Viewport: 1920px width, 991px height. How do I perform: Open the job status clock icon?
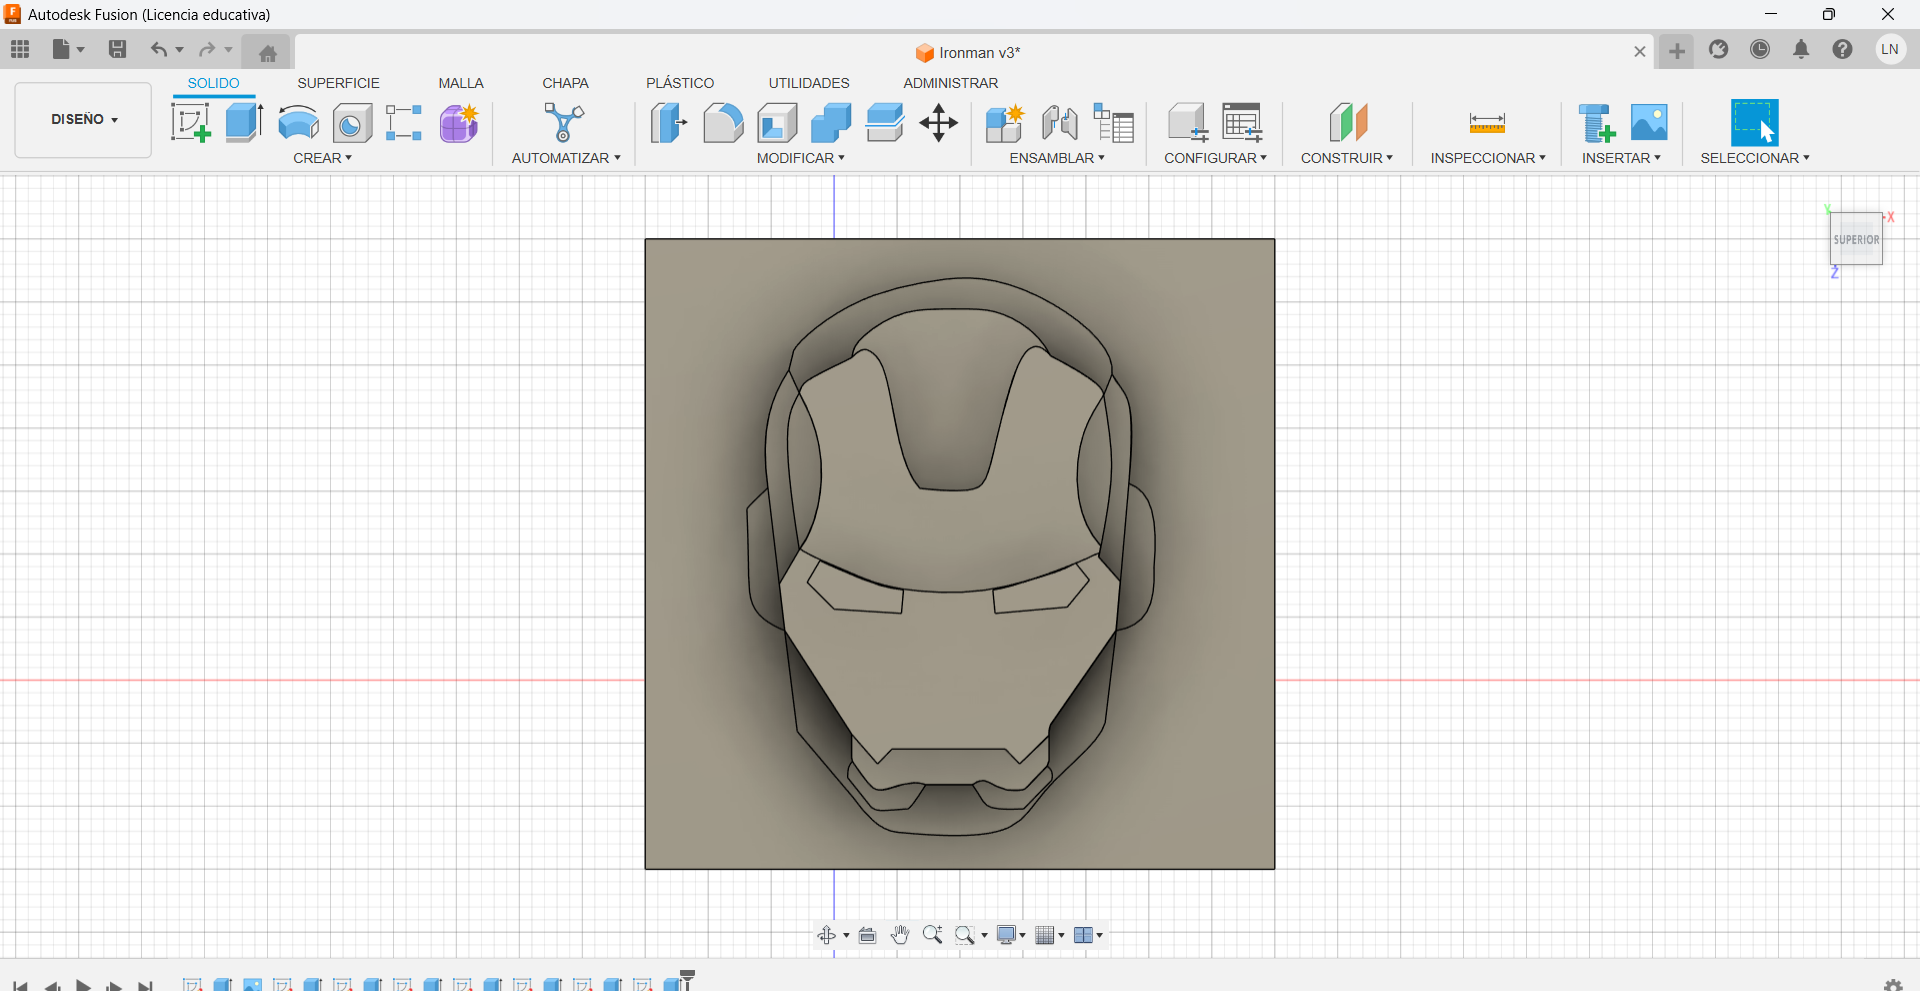point(1760,49)
